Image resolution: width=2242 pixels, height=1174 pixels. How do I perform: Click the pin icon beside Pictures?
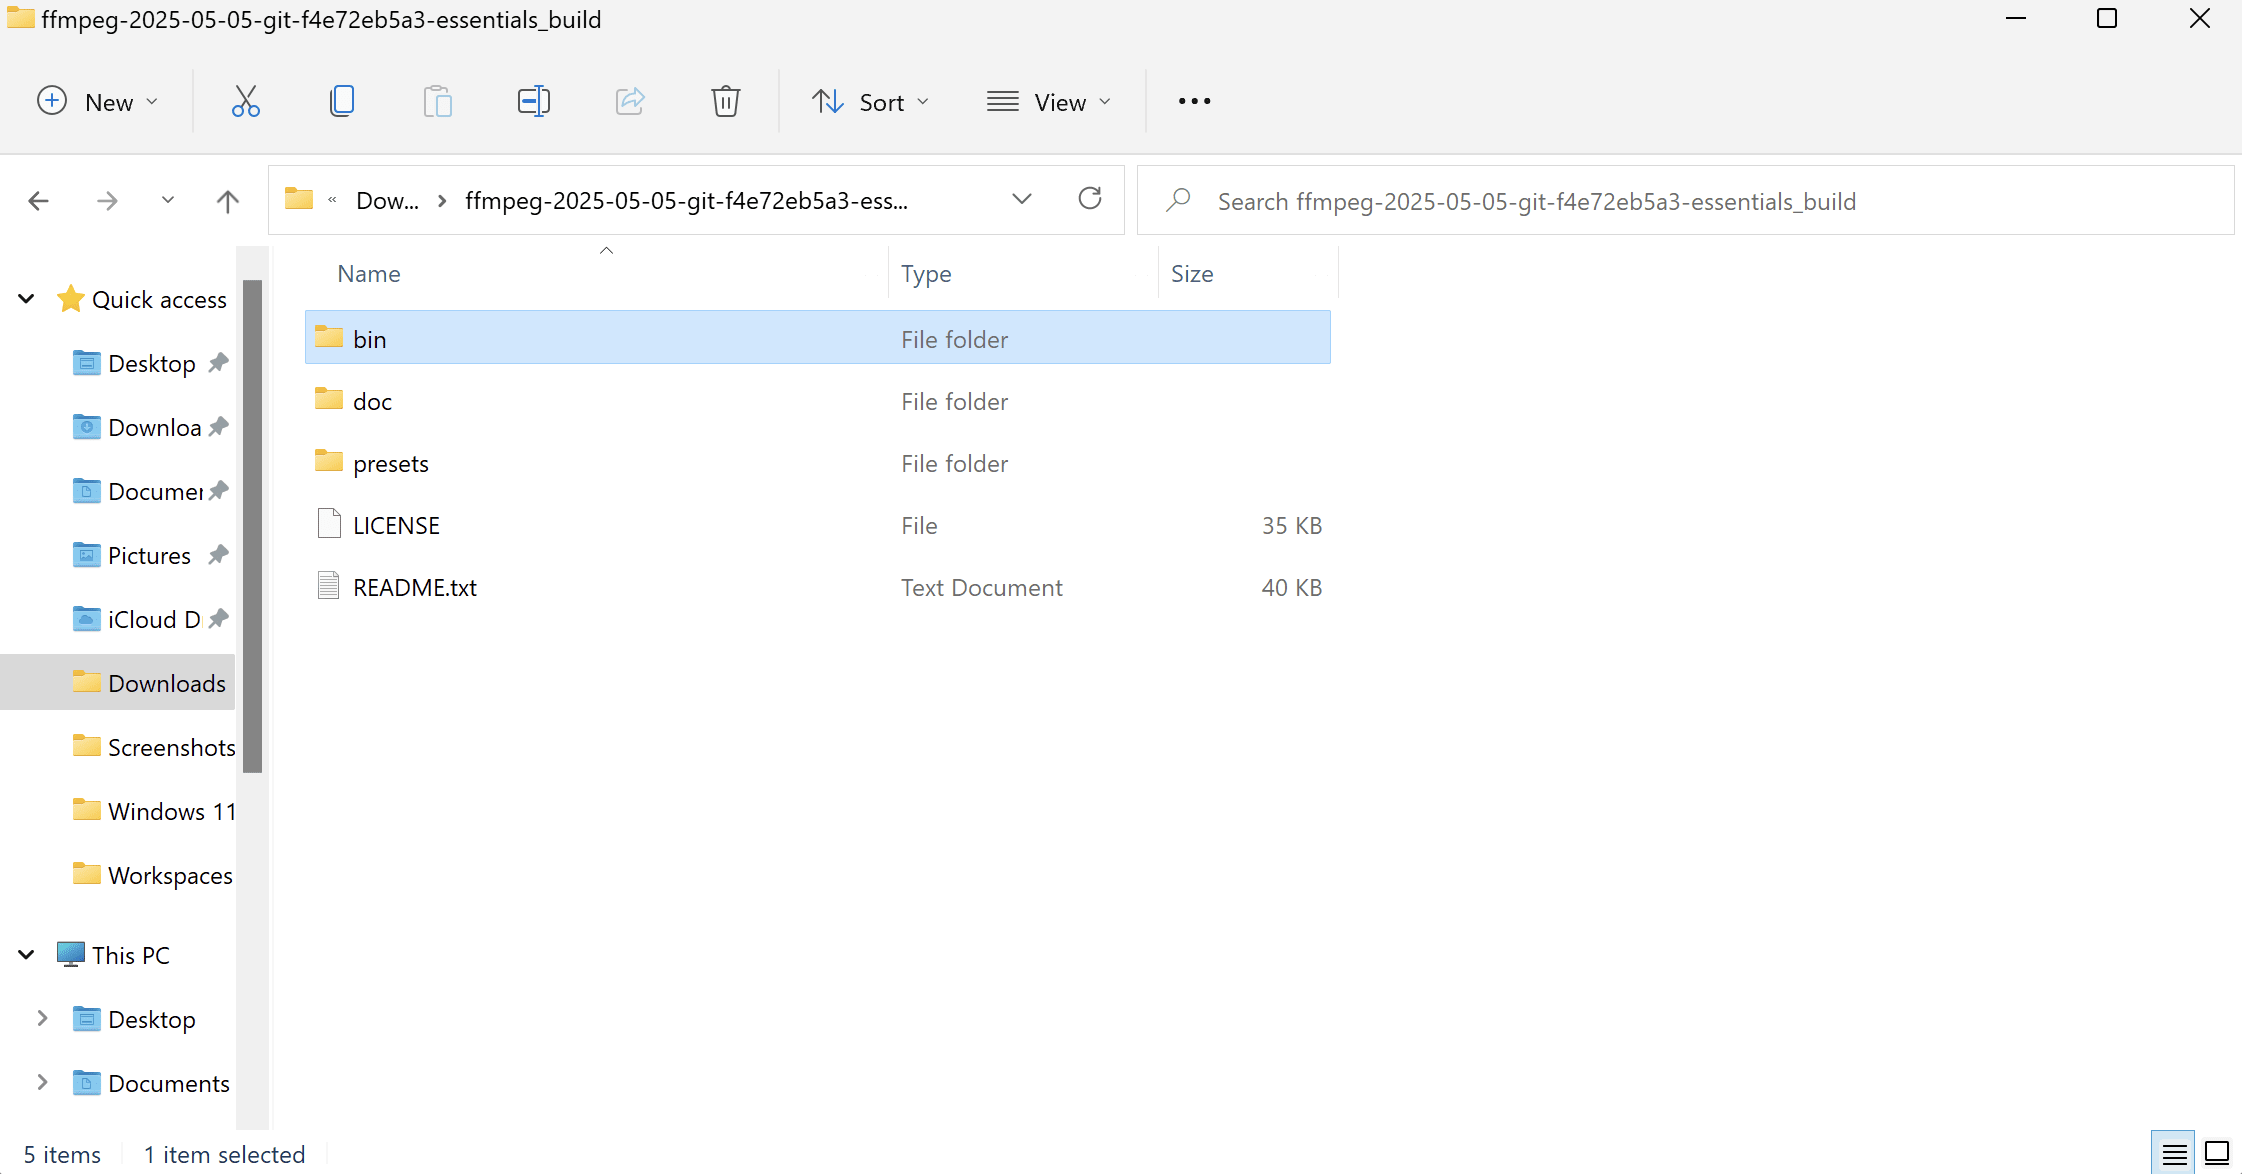(218, 555)
